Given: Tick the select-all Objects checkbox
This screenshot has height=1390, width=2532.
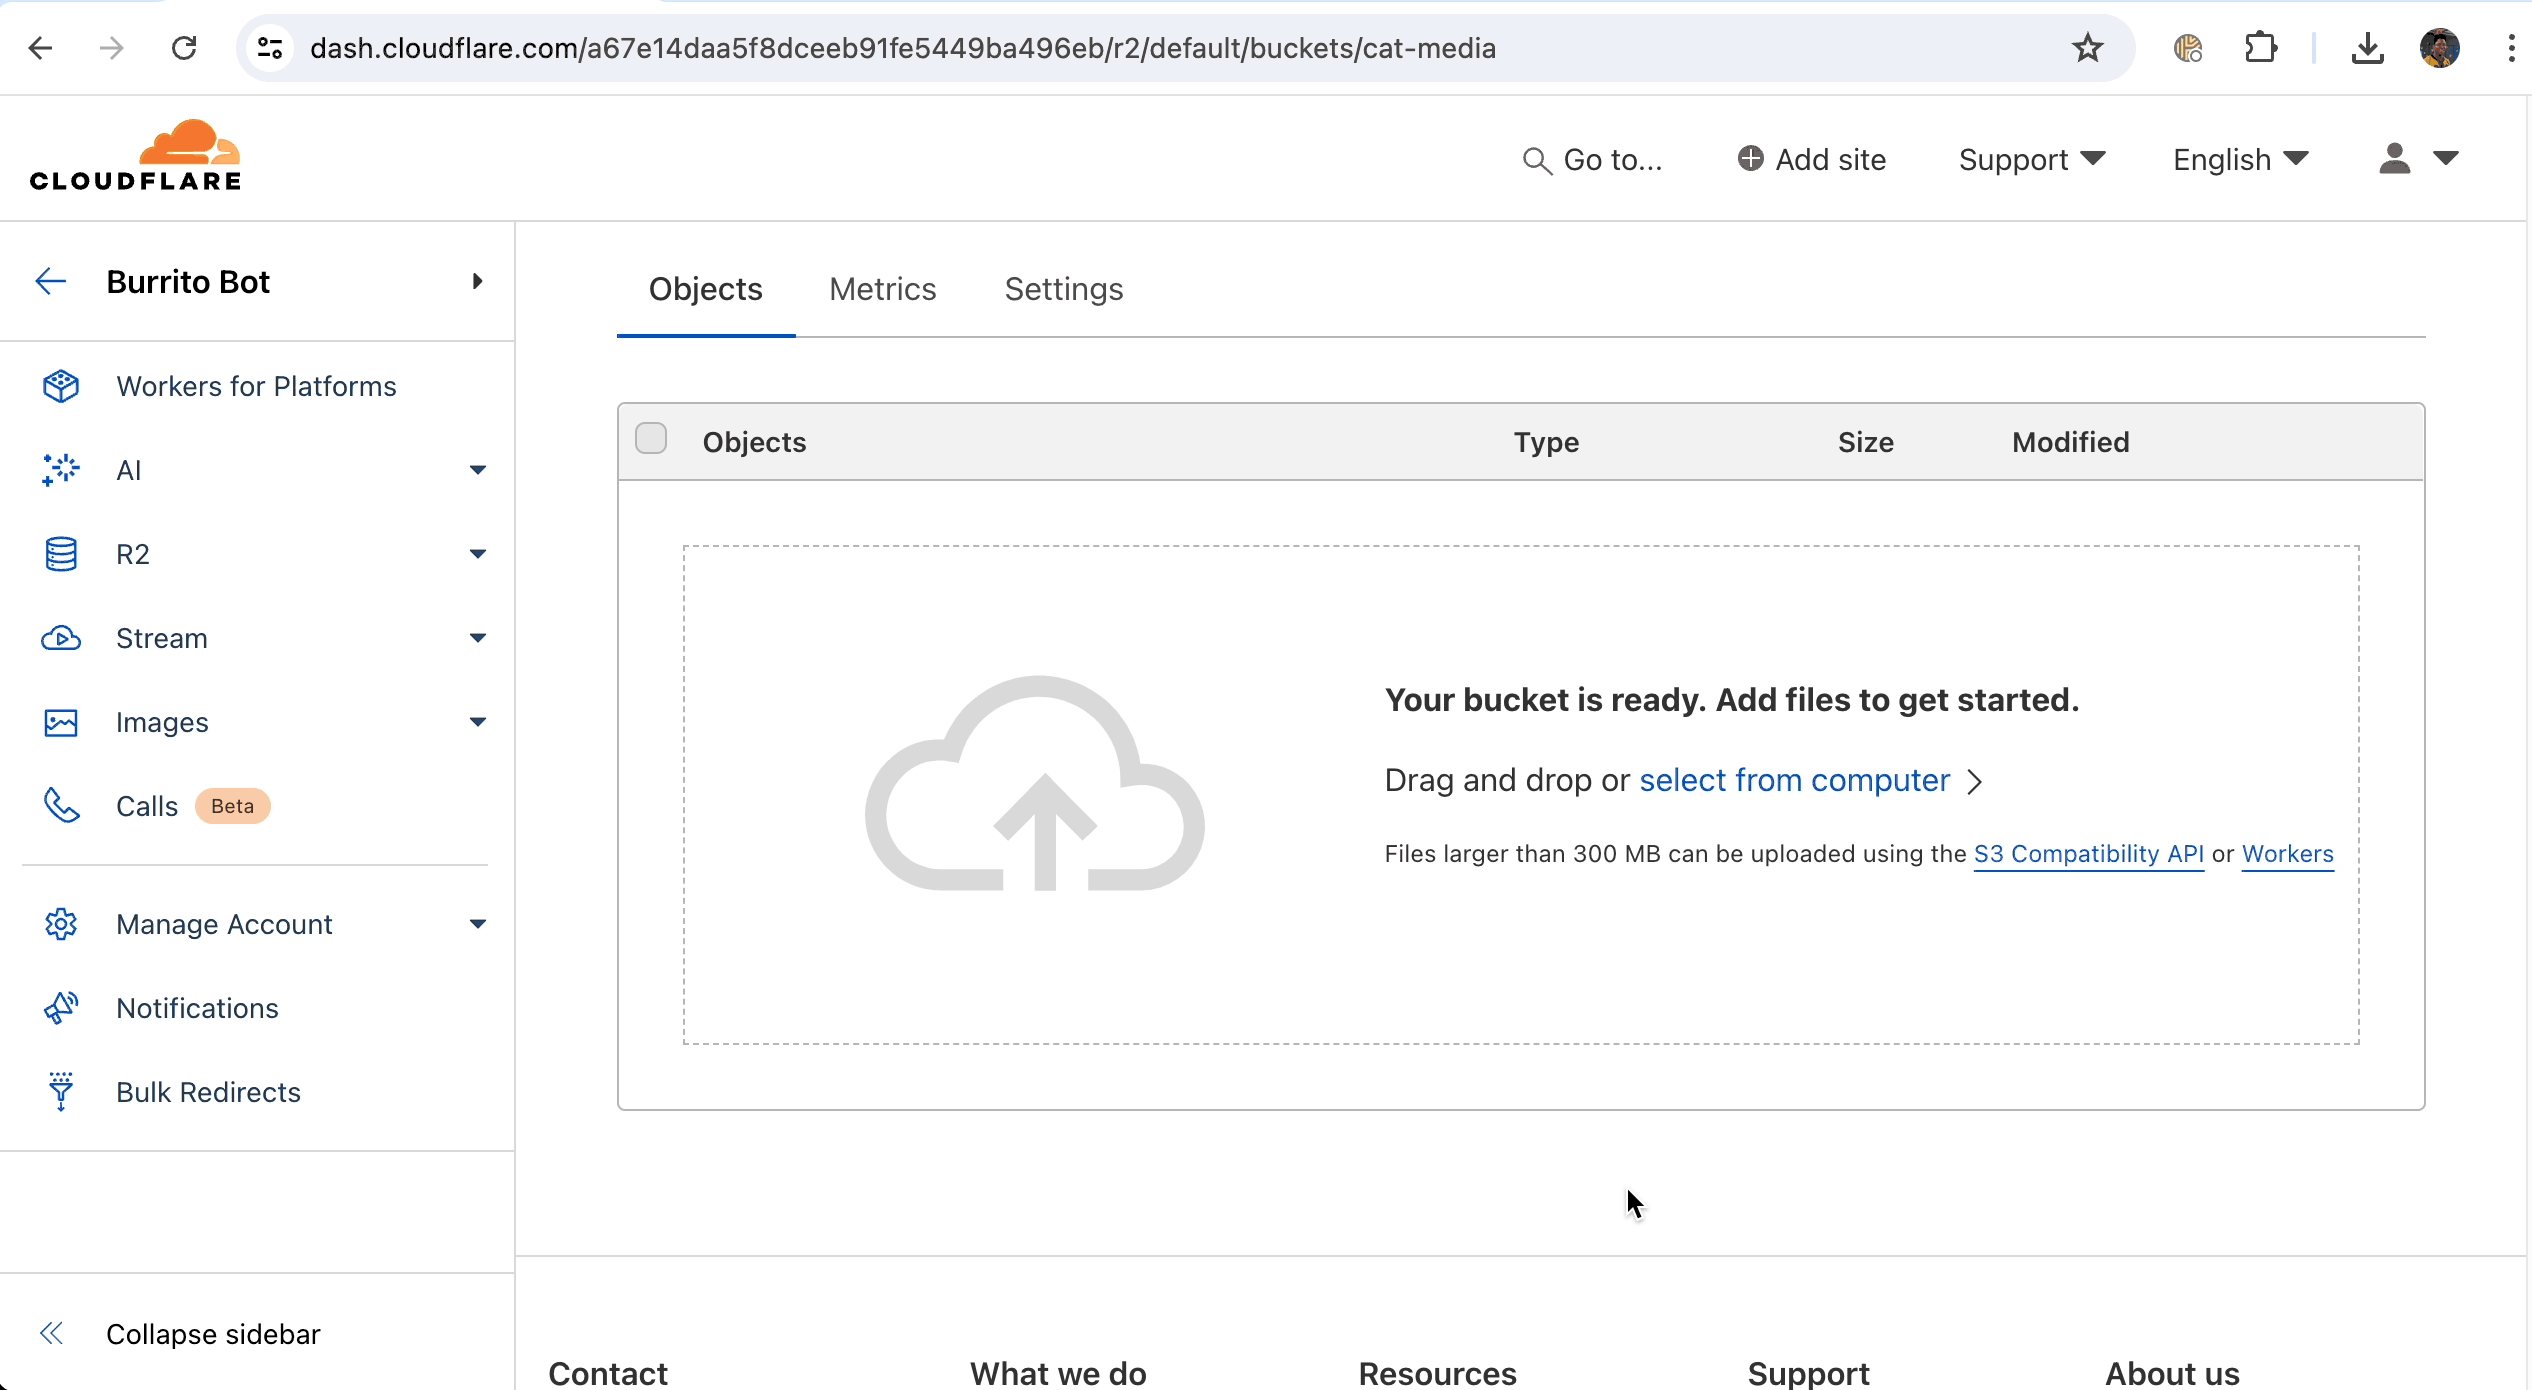Looking at the screenshot, I should tap(651, 439).
